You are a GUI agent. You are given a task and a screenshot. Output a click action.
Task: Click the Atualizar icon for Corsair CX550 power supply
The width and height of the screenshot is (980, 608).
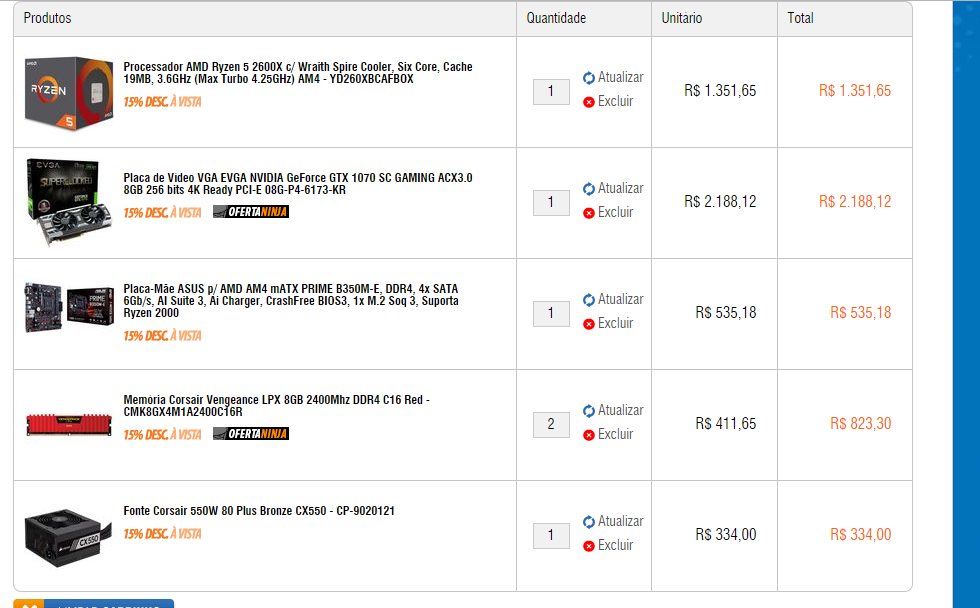(x=589, y=522)
